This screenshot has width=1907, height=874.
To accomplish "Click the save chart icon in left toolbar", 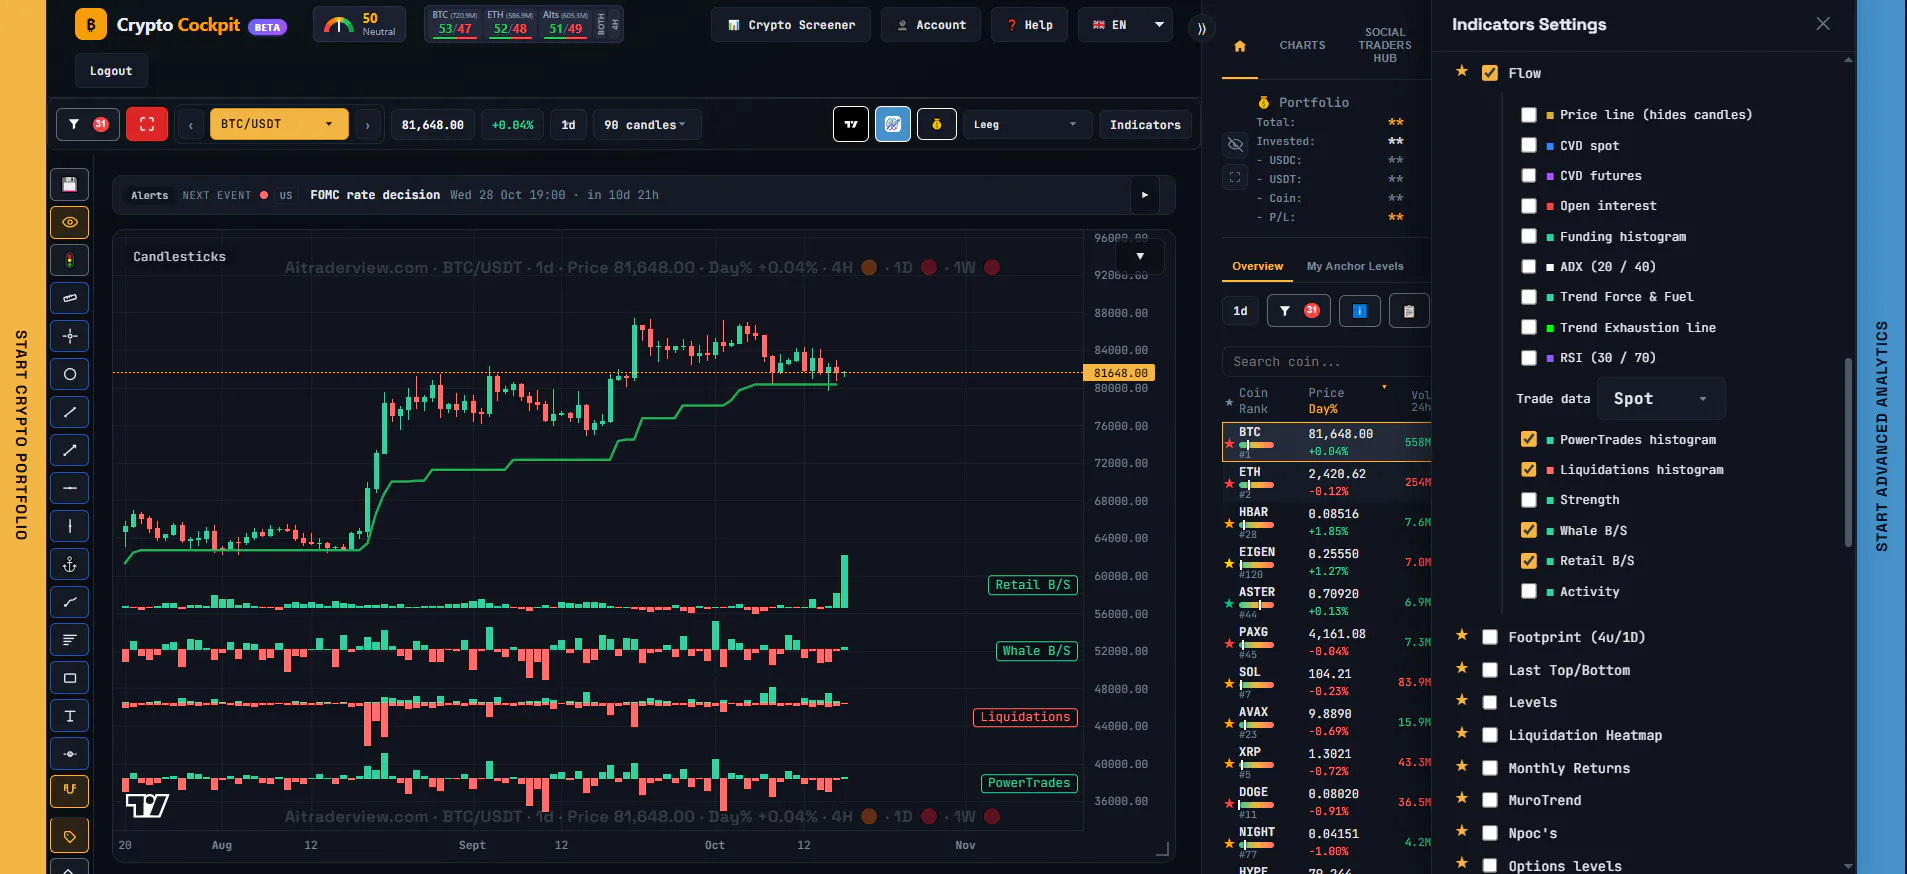I will (70, 184).
